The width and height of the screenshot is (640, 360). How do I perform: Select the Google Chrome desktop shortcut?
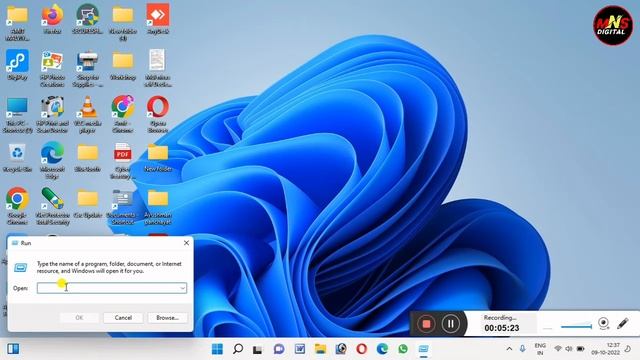[17, 207]
